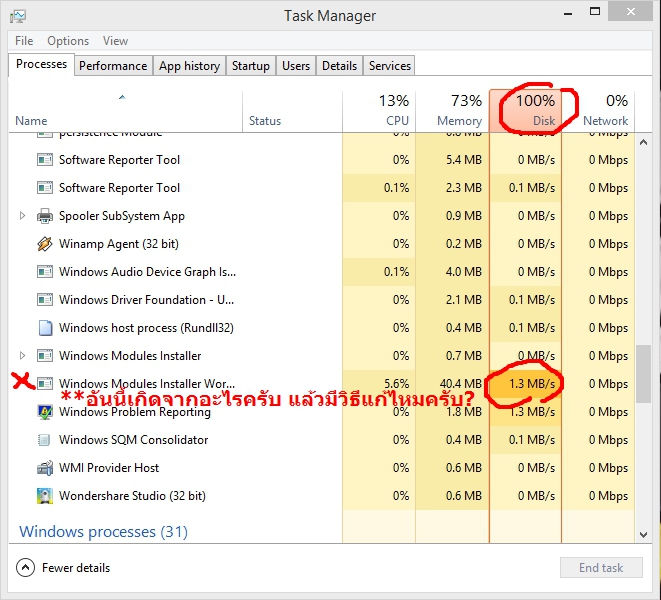This screenshot has height=600, width=661.
Task: Select the Windows SQM Consolidator row
Action: 321,440
